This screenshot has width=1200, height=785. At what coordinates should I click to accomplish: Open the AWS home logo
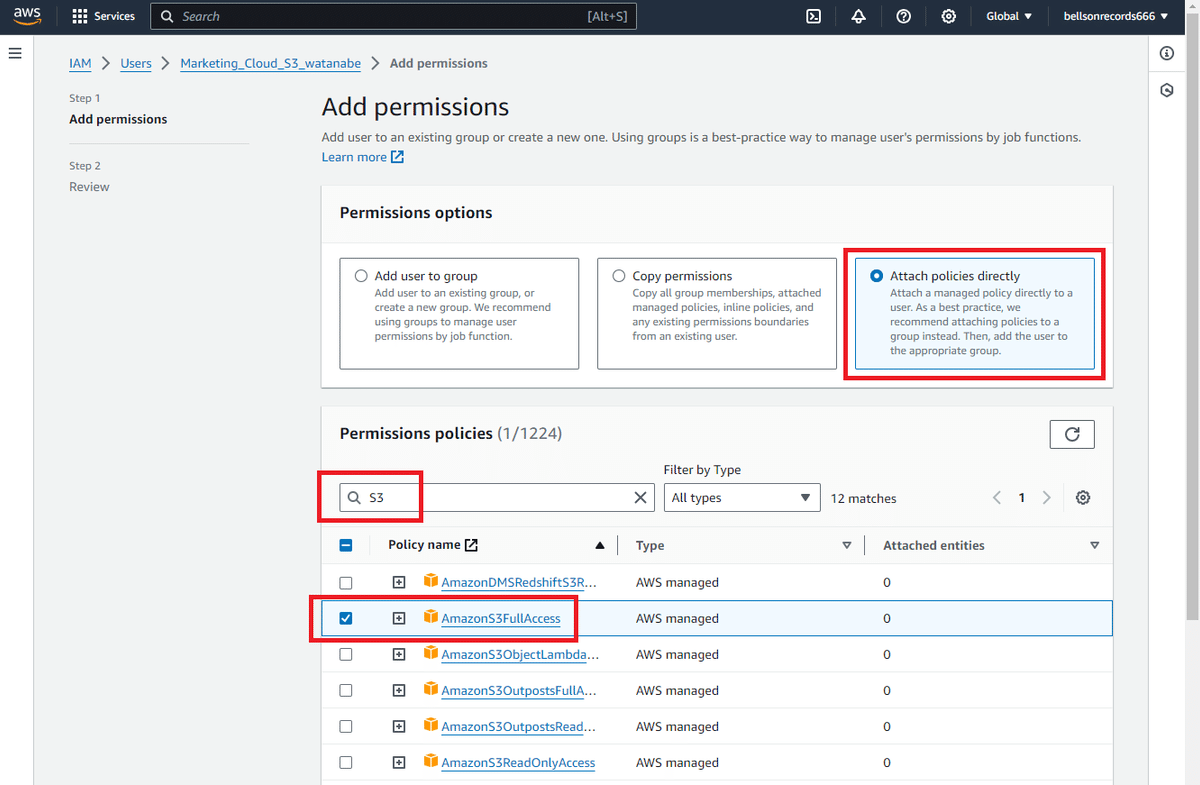click(27, 16)
